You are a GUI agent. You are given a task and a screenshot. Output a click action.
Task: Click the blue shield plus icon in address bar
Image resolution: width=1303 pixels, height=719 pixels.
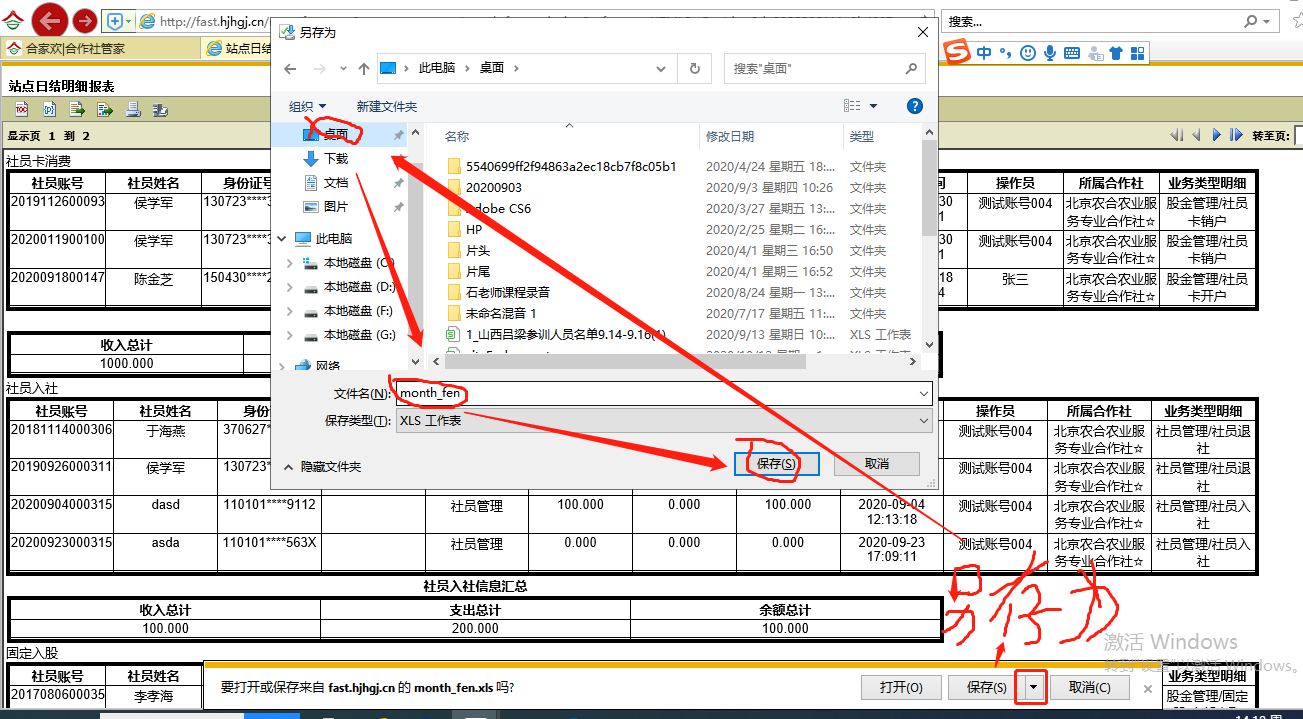pos(115,21)
